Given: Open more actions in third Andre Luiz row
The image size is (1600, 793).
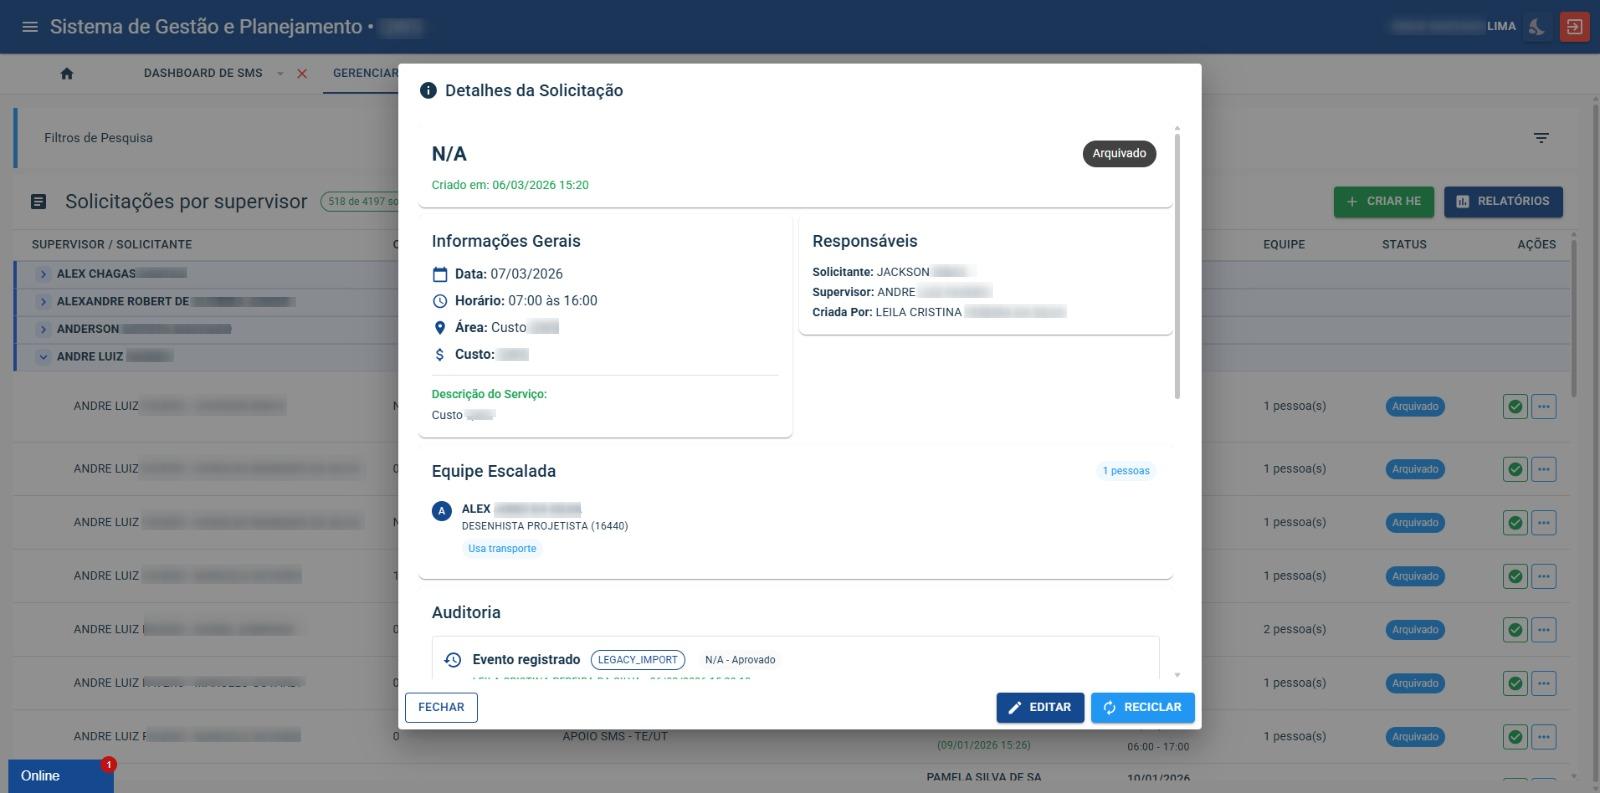Looking at the screenshot, I should [1544, 523].
